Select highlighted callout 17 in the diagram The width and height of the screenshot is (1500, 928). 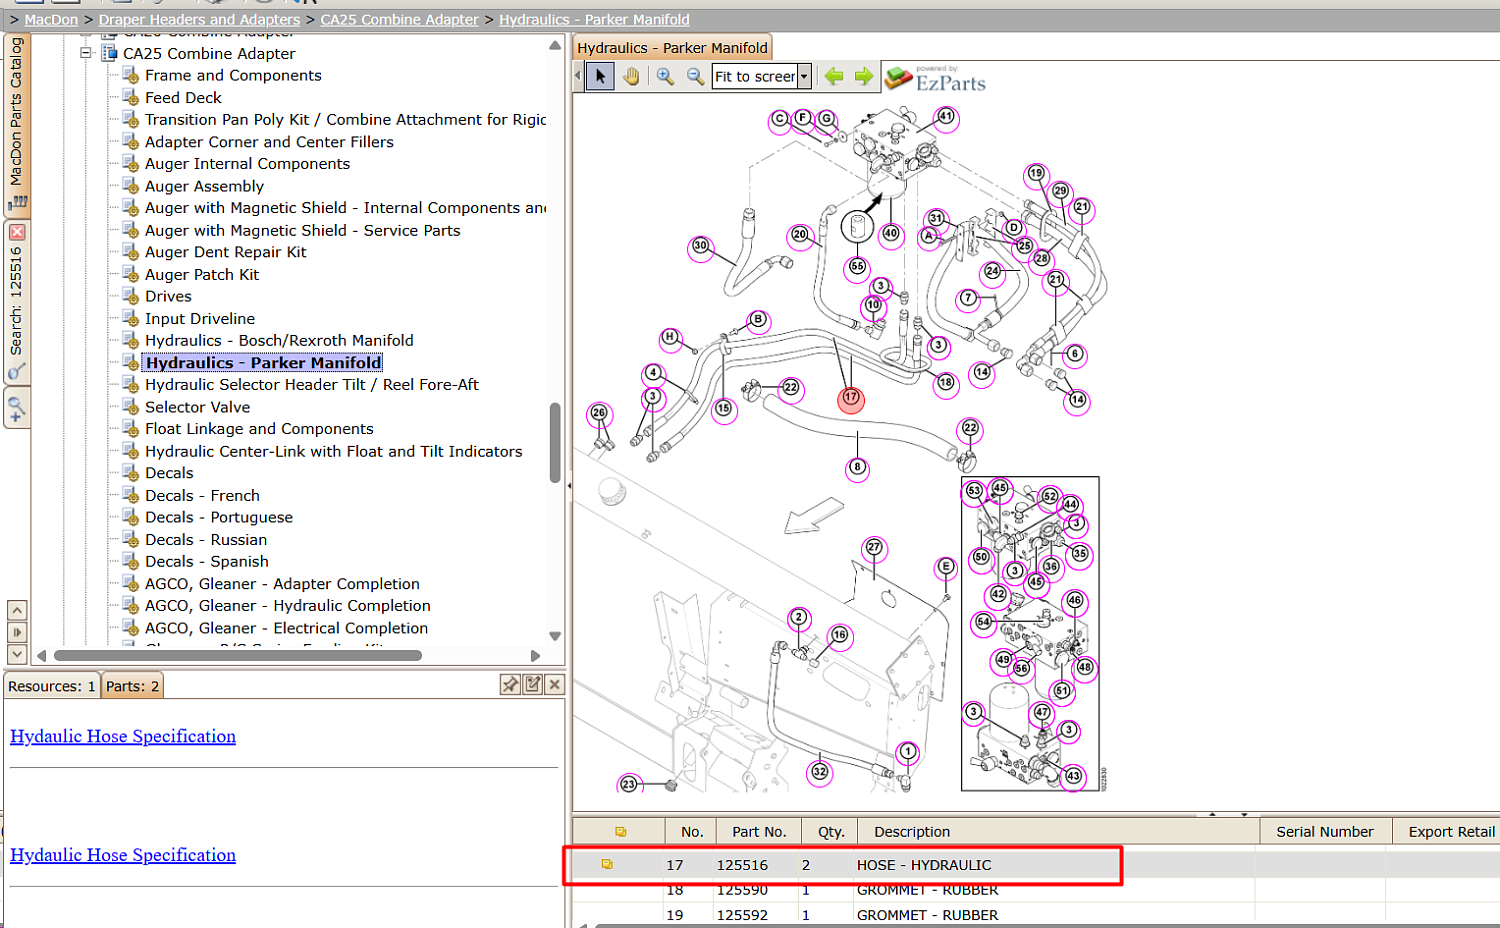(851, 398)
